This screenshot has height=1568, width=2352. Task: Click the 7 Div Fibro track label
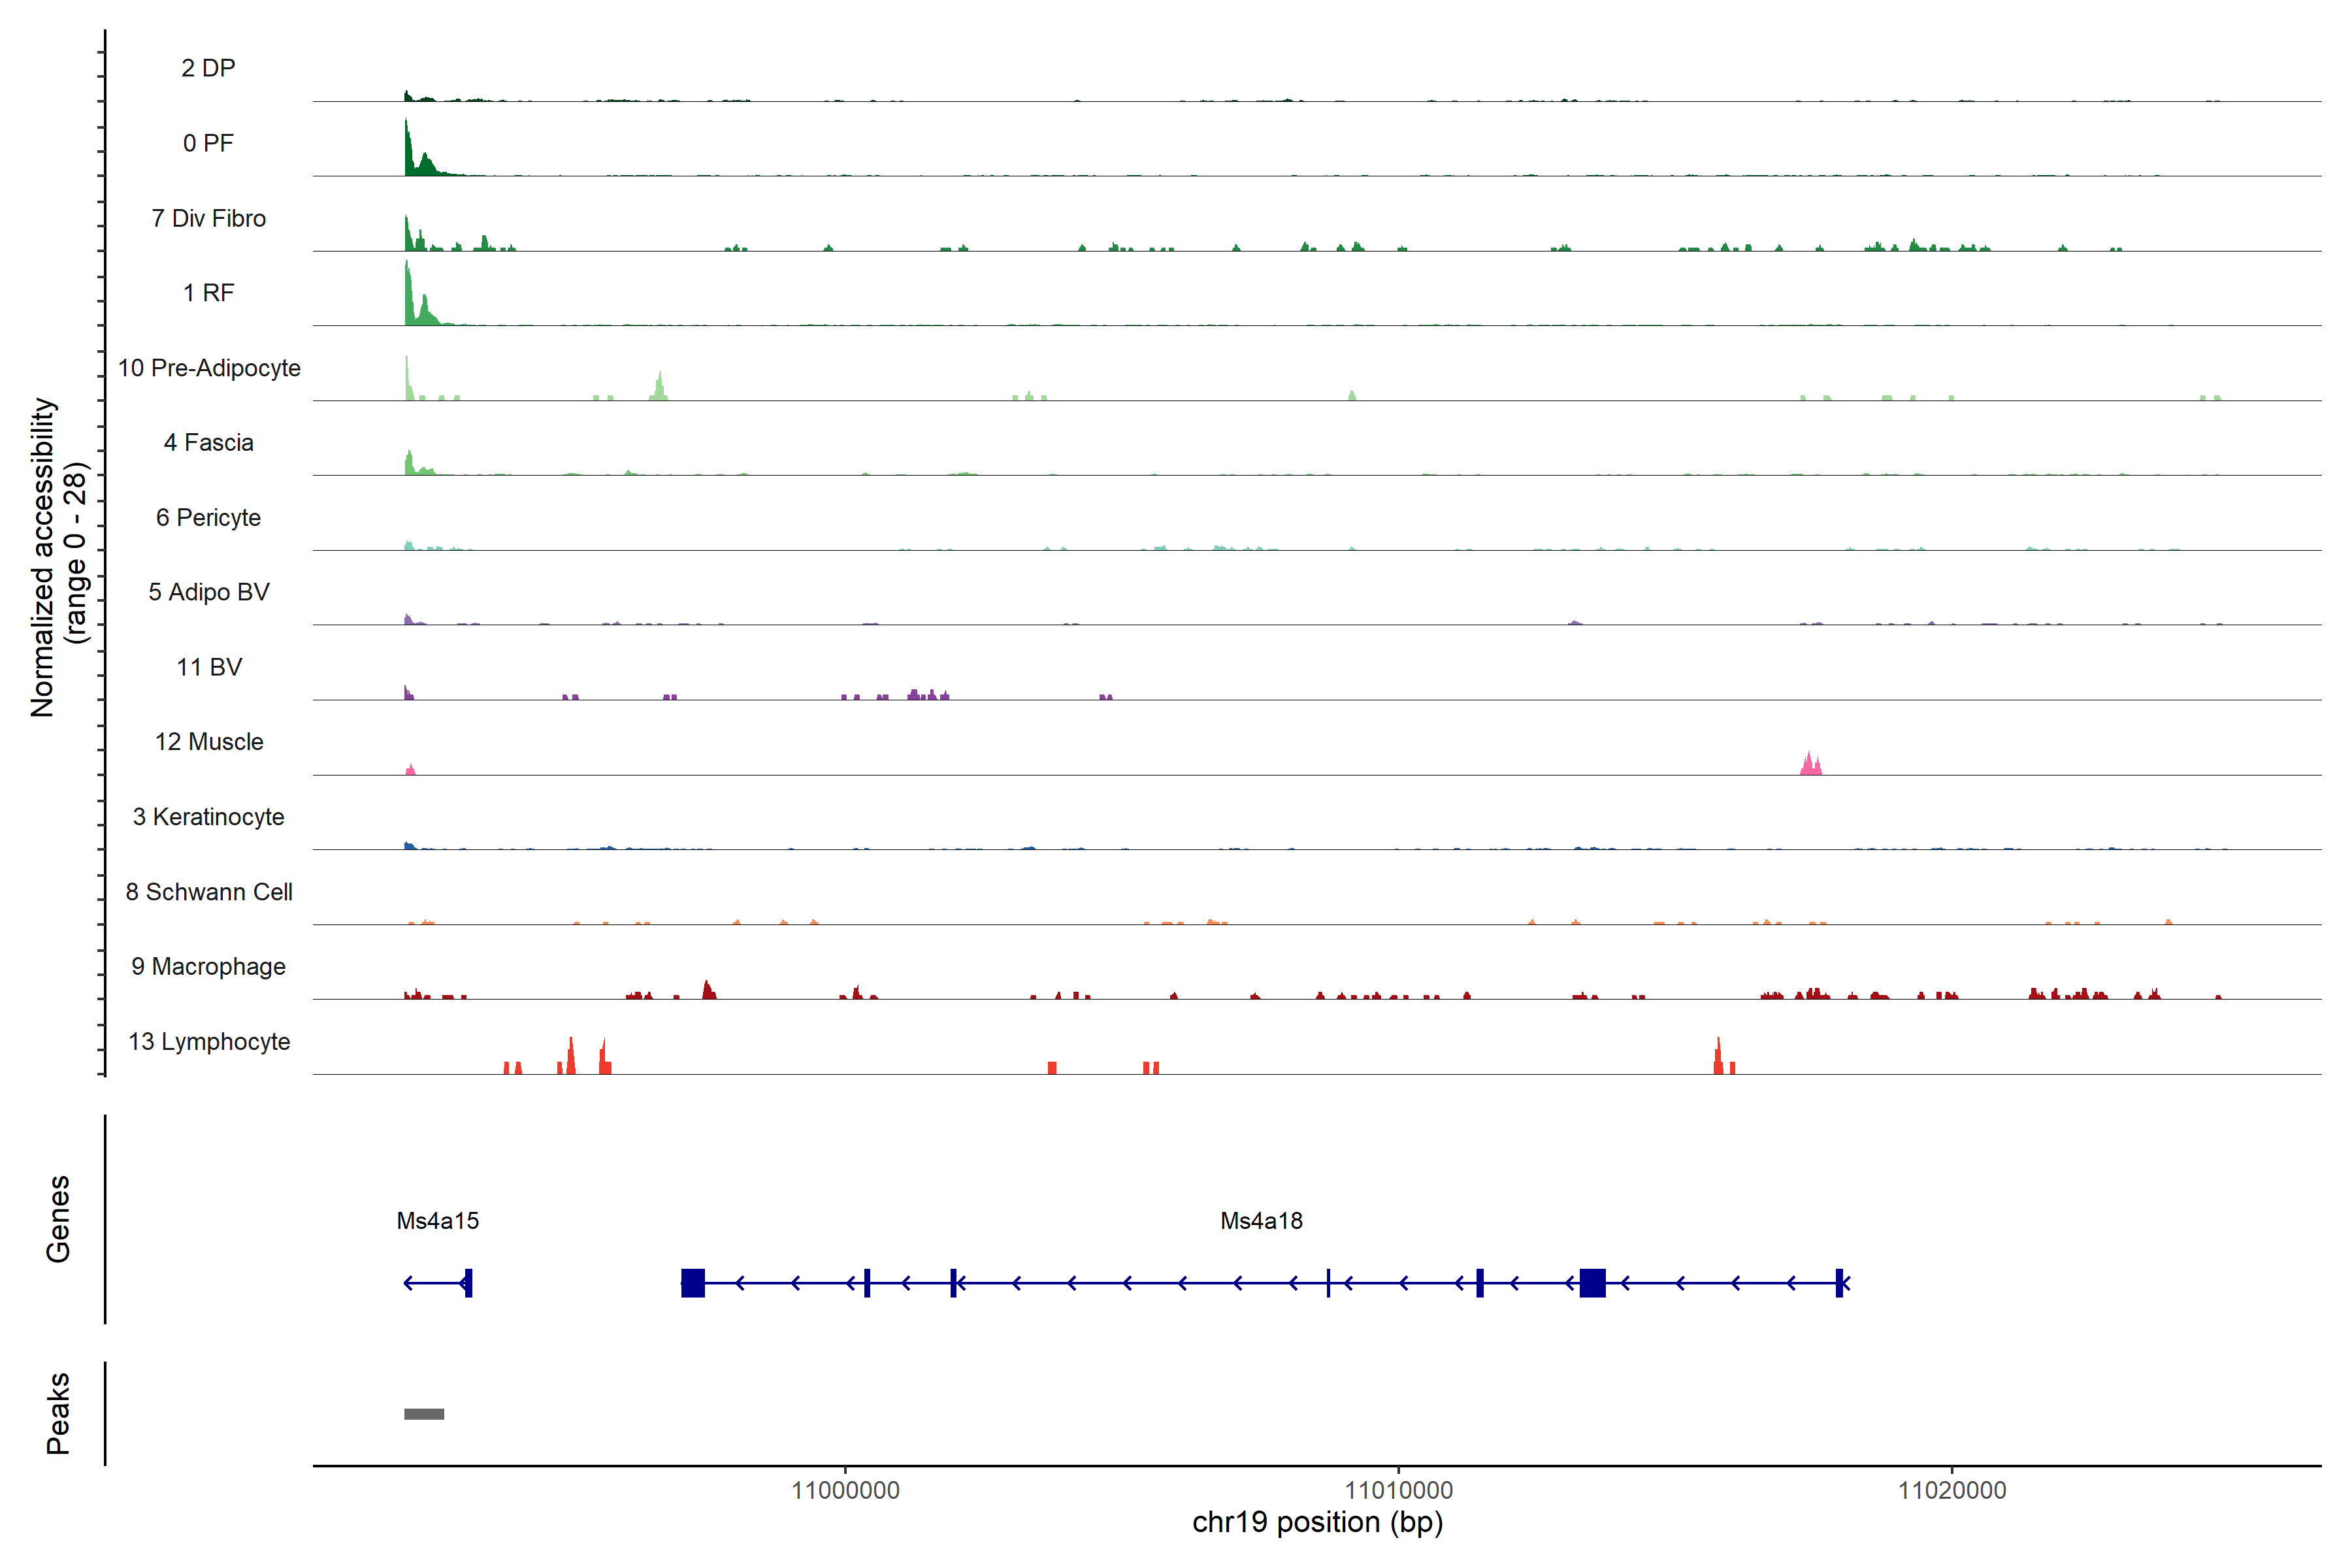(208, 218)
